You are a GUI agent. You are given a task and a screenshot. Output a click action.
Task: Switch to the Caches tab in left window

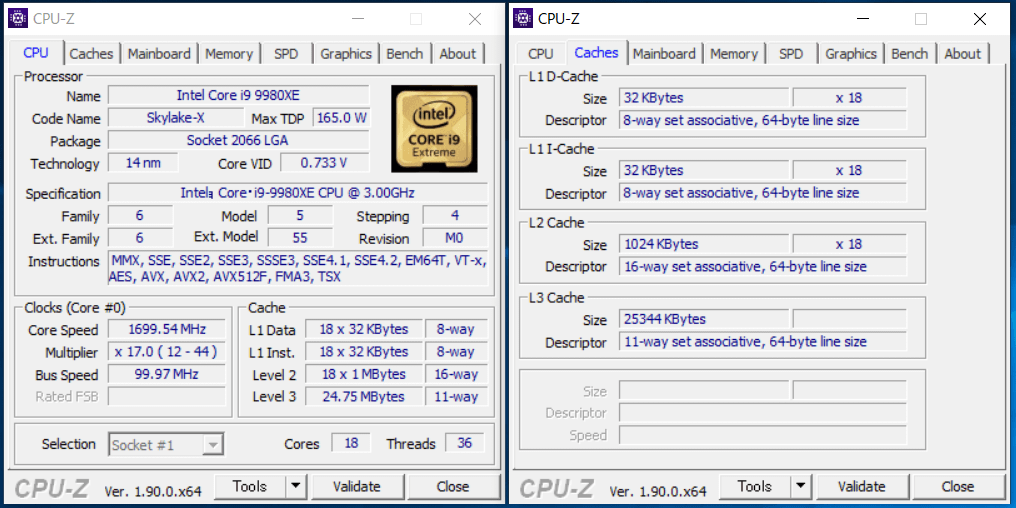[x=91, y=54]
